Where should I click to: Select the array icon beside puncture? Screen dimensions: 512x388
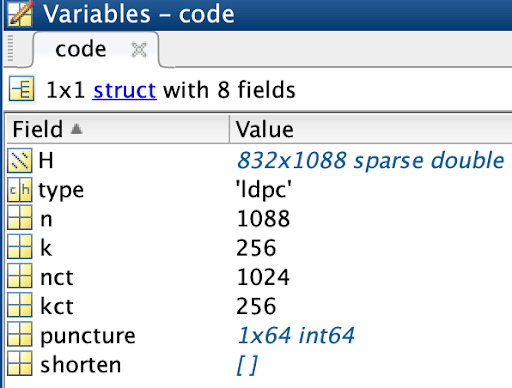[20, 335]
